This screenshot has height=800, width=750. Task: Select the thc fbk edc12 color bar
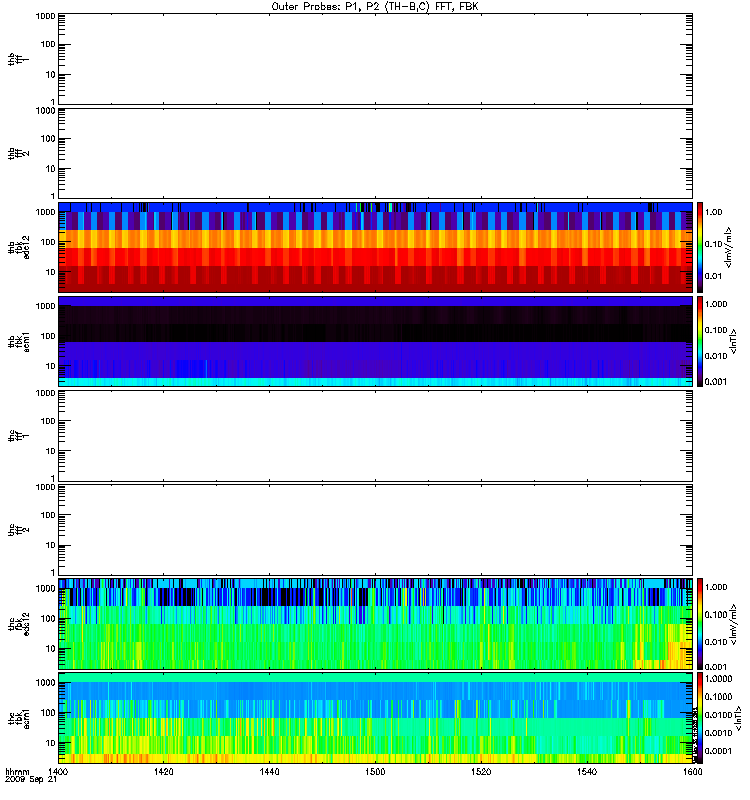[x=699, y=623]
